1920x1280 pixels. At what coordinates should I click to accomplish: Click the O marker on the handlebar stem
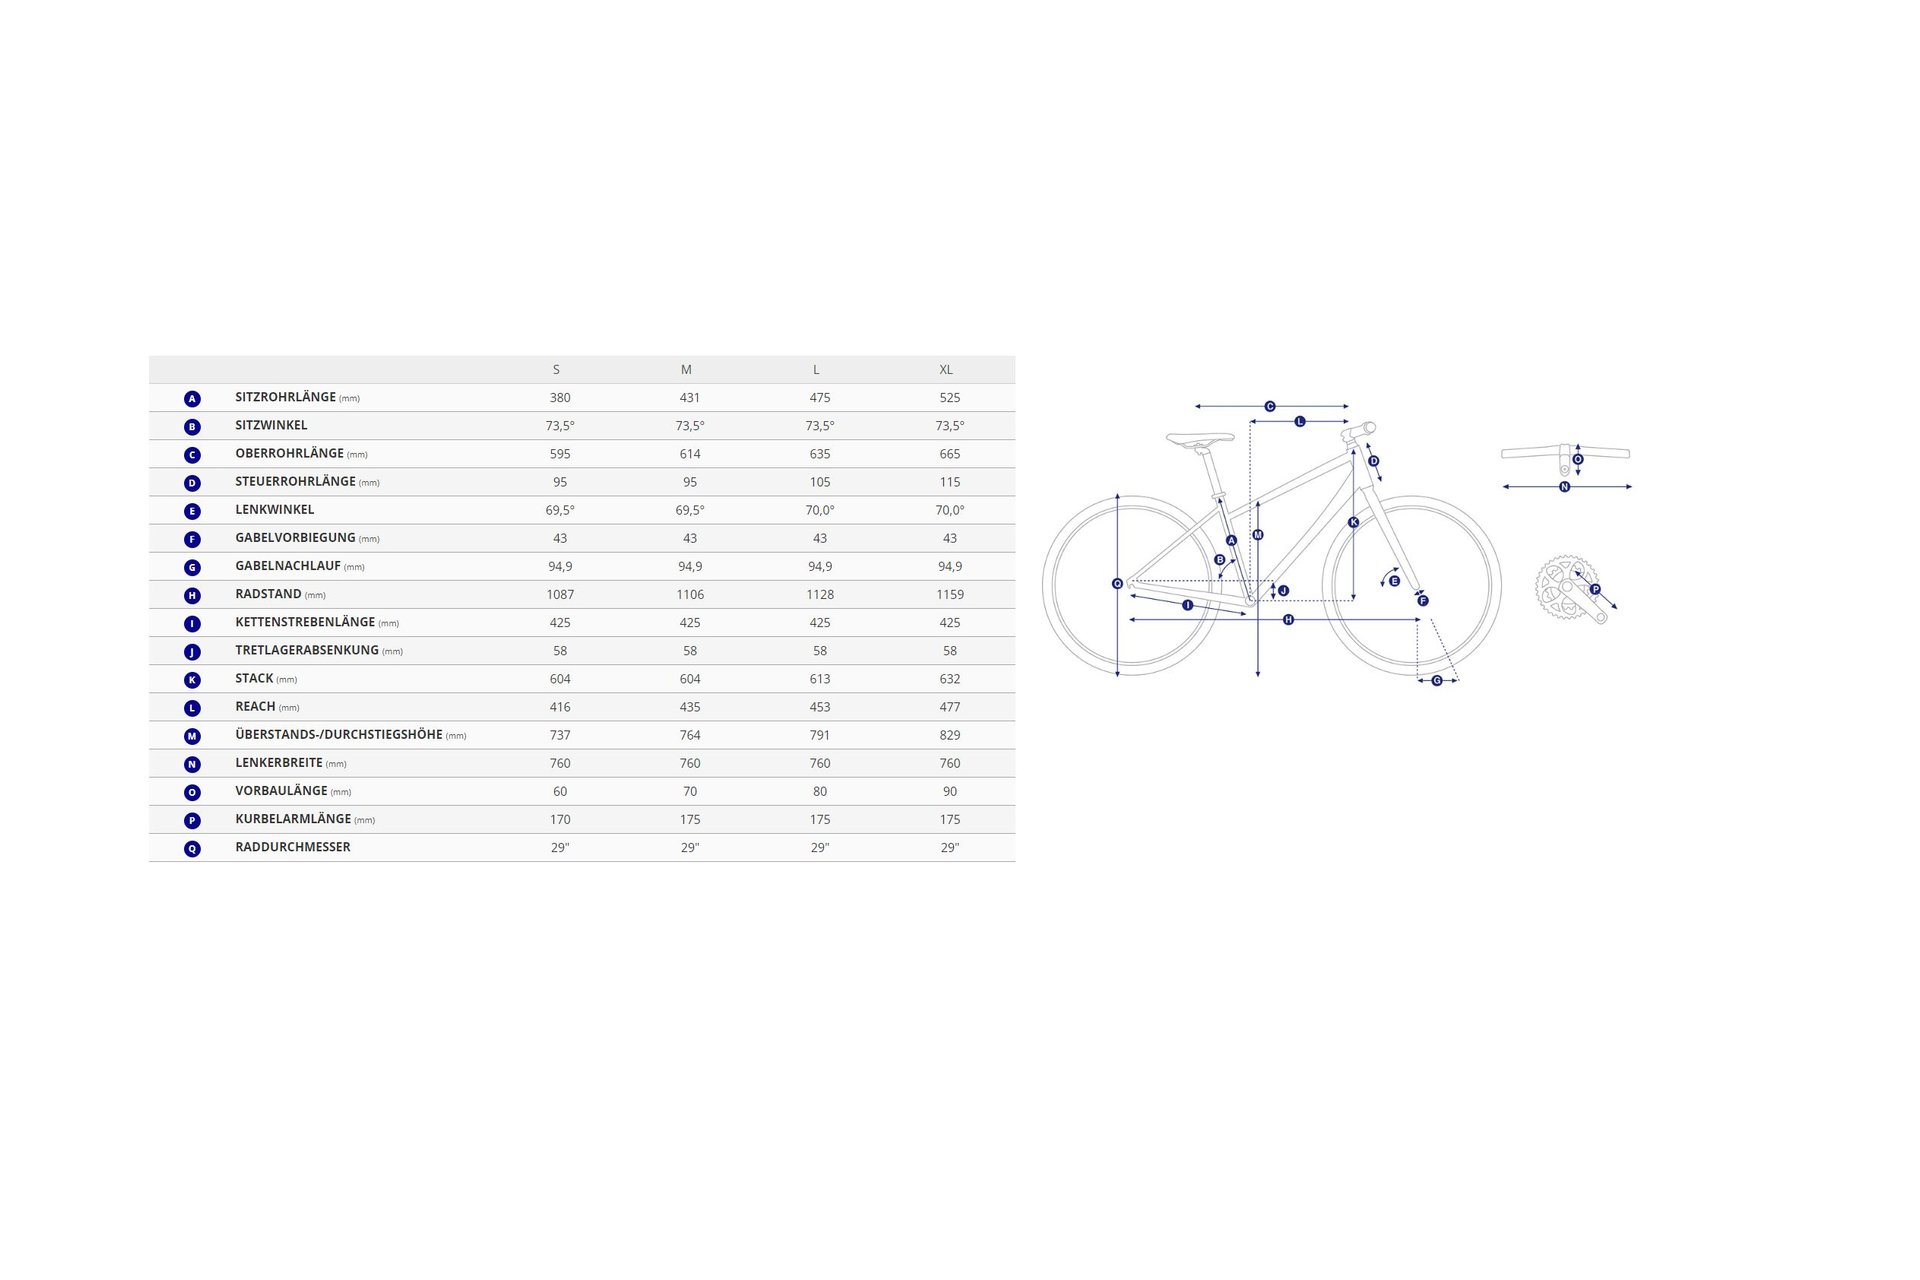1578,459
